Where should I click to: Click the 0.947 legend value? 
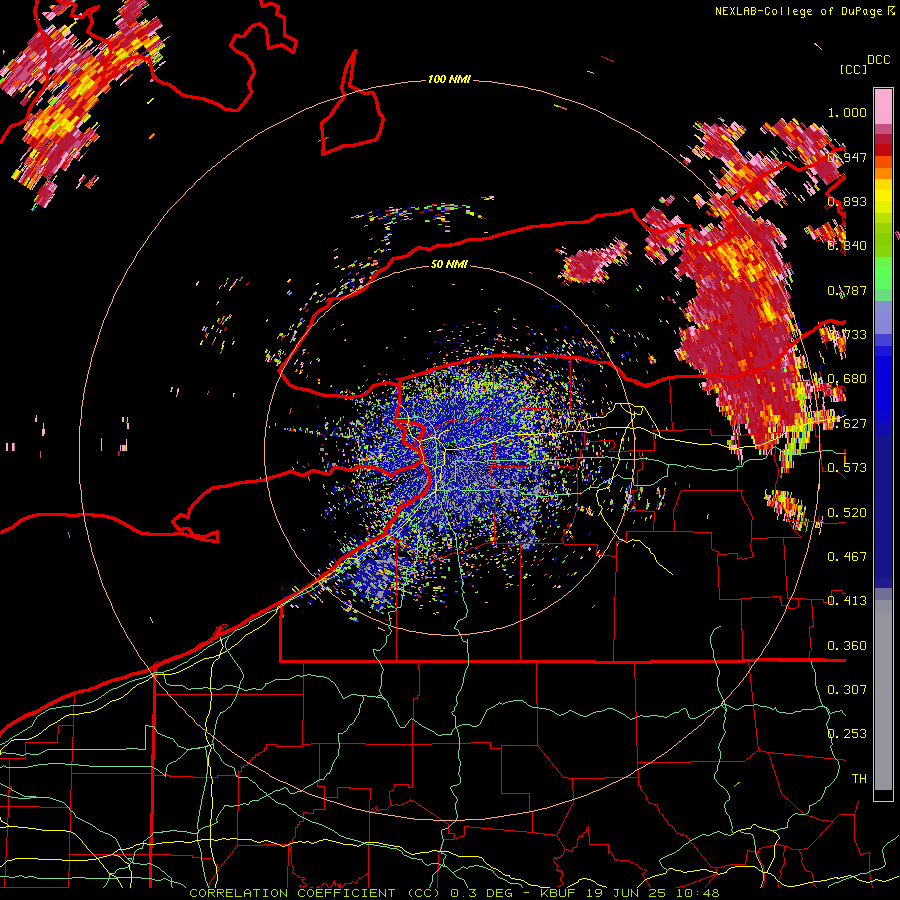click(847, 157)
